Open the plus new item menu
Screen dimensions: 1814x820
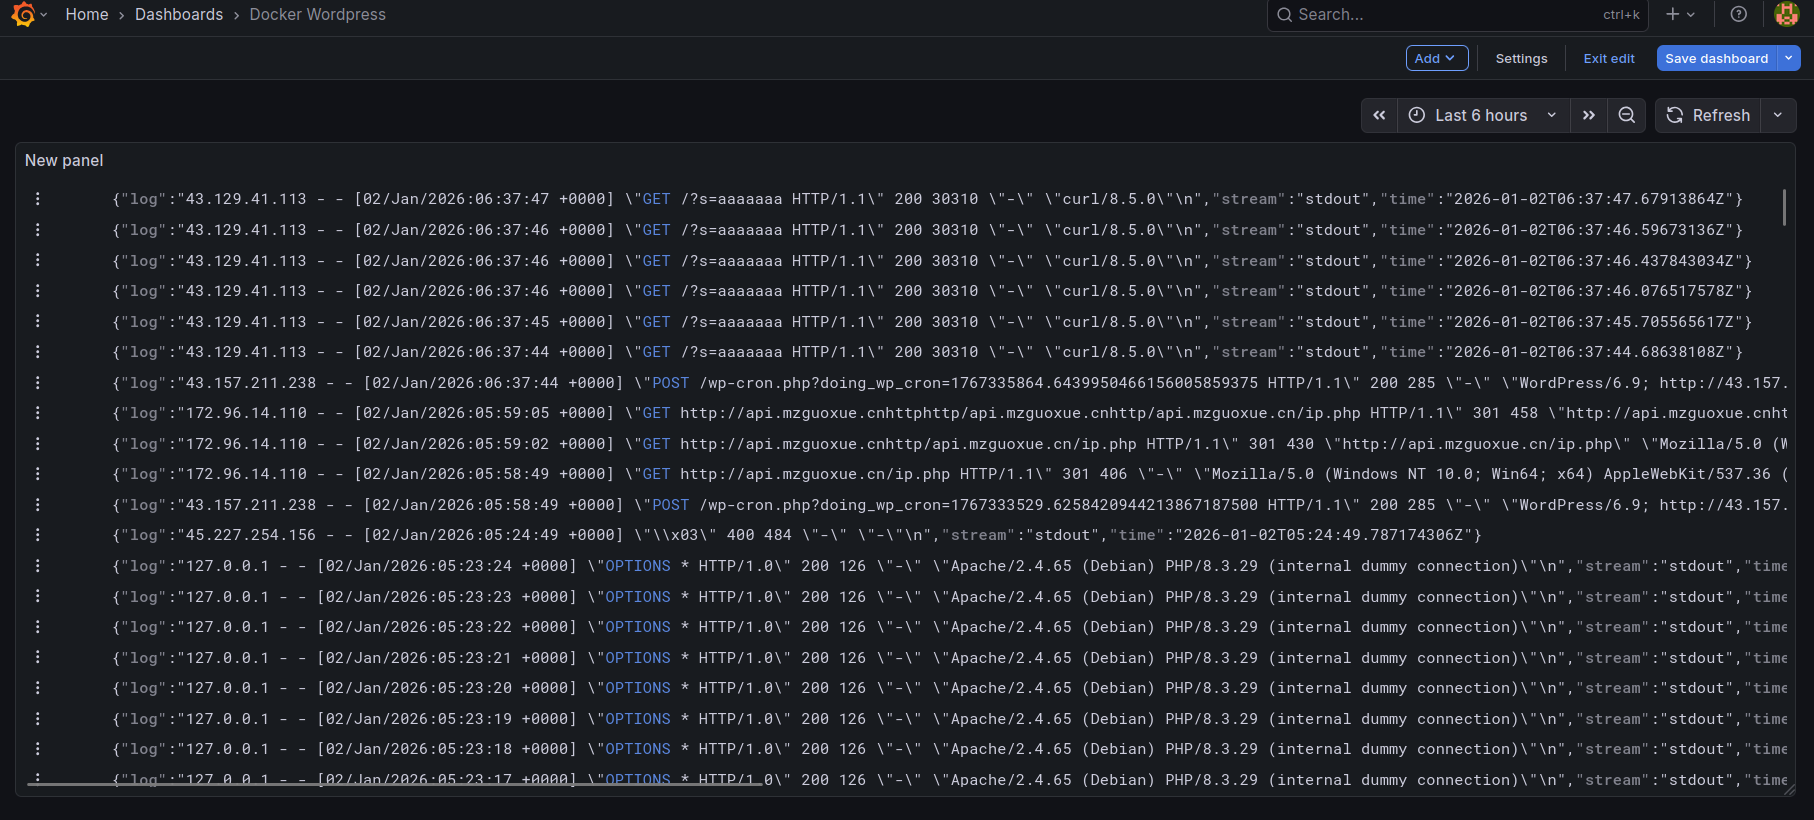pos(1680,15)
